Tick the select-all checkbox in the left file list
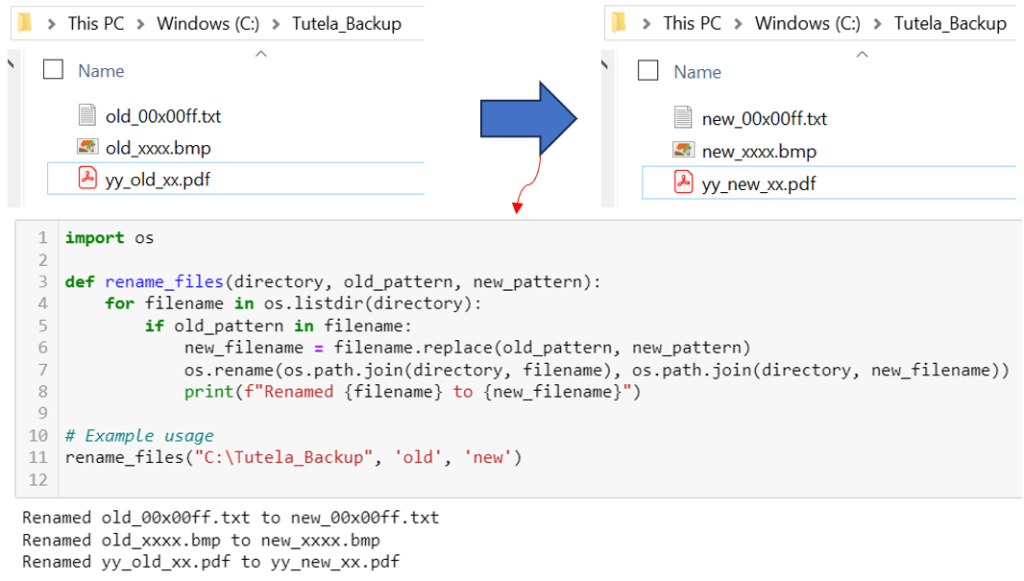 coord(54,70)
